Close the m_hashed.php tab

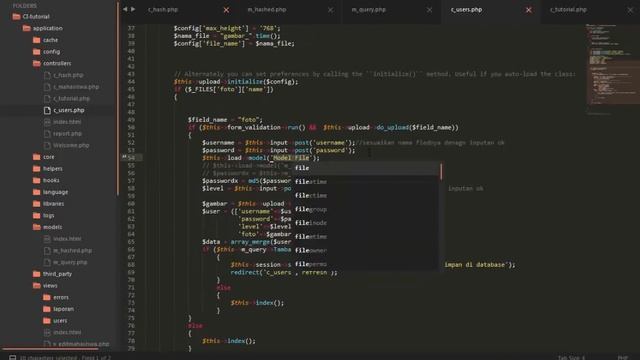tap(330, 10)
